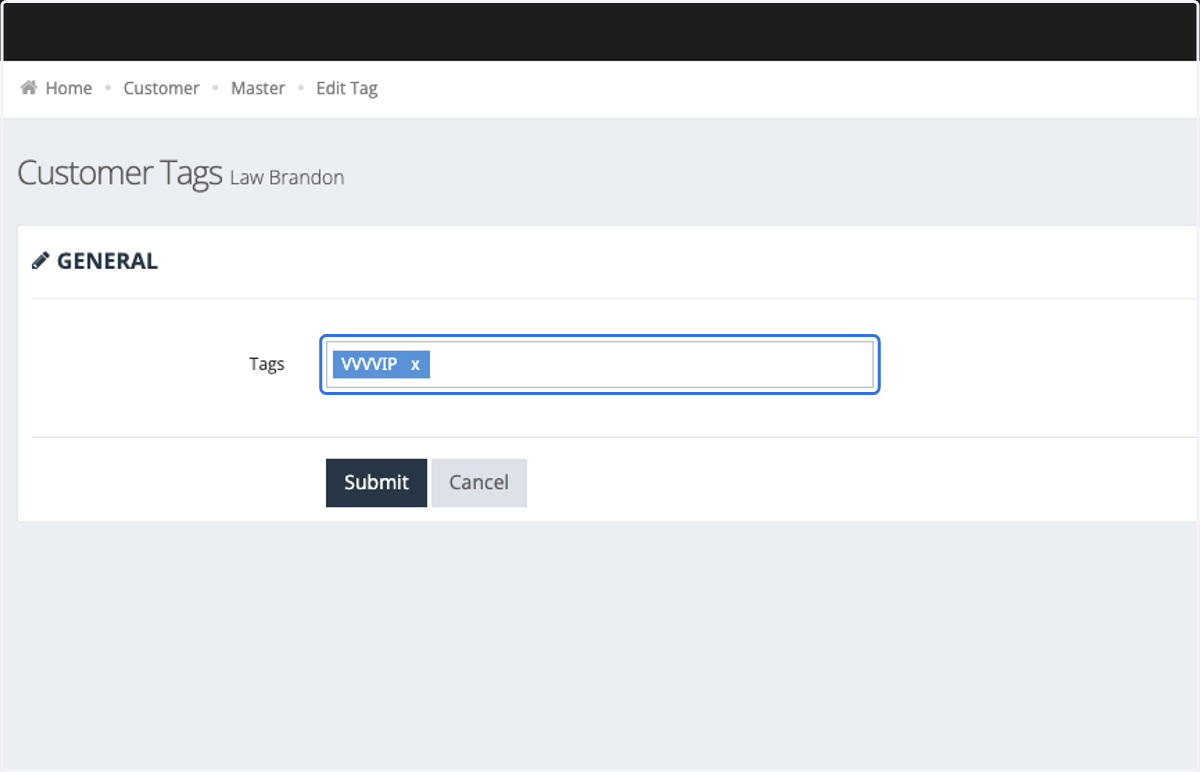
Task: Open the Customer breadcrumb link
Action: (x=161, y=88)
